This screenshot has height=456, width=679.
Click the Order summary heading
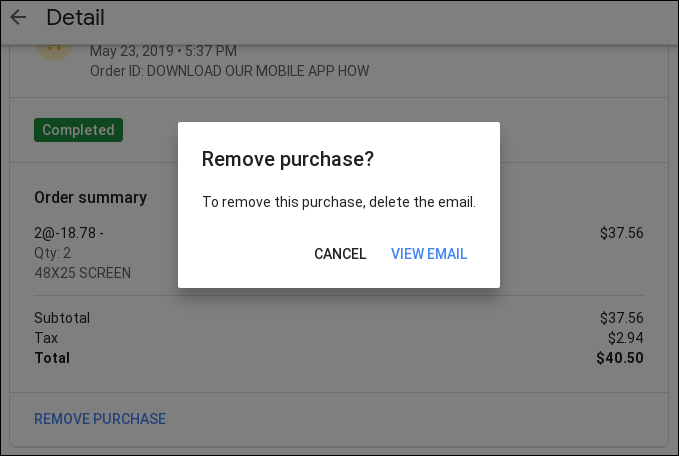[x=91, y=197]
